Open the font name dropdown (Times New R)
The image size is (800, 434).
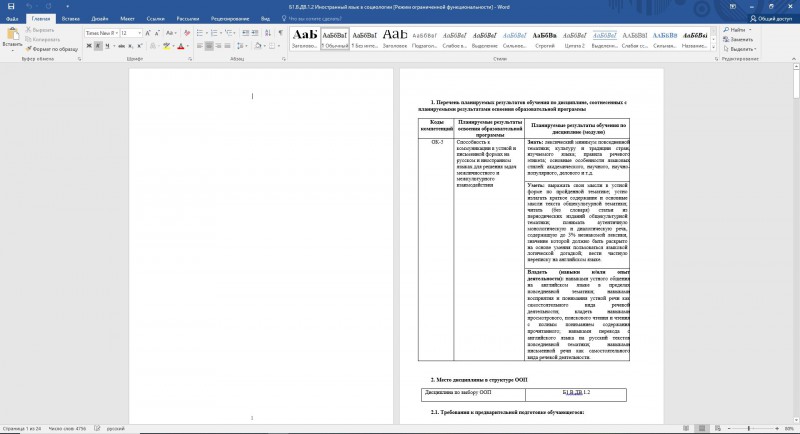point(116,33)
